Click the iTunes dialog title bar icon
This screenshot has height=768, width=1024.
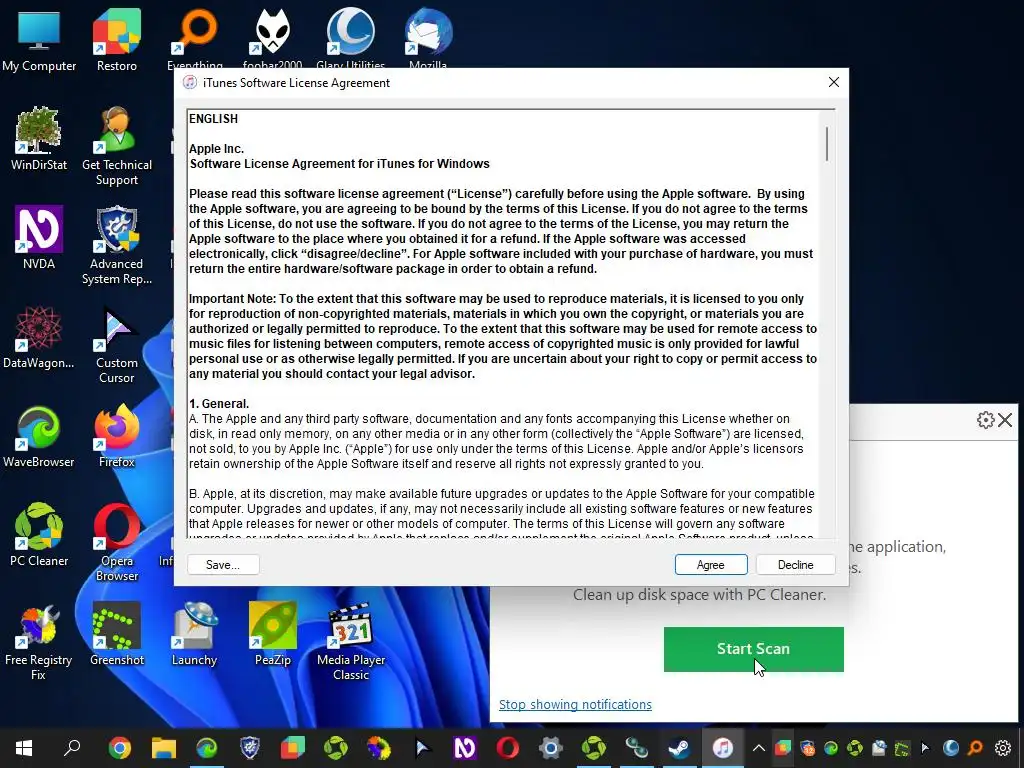190,82
